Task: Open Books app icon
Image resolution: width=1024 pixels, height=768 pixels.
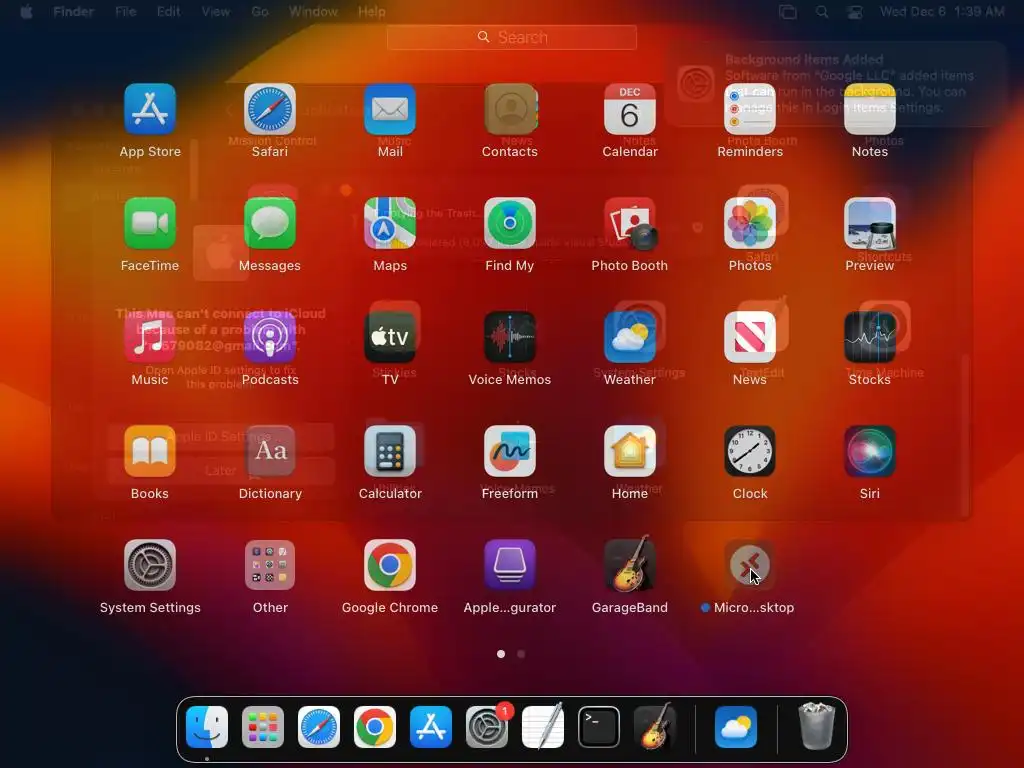Action: click(x=150, y=451)
